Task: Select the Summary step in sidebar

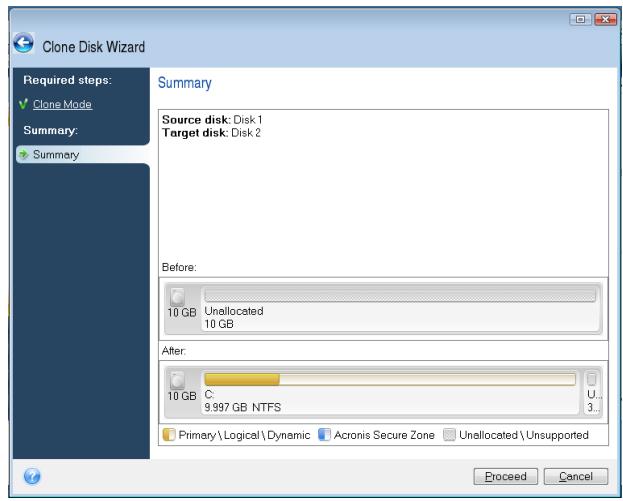Action: click(x=83, y=154)
